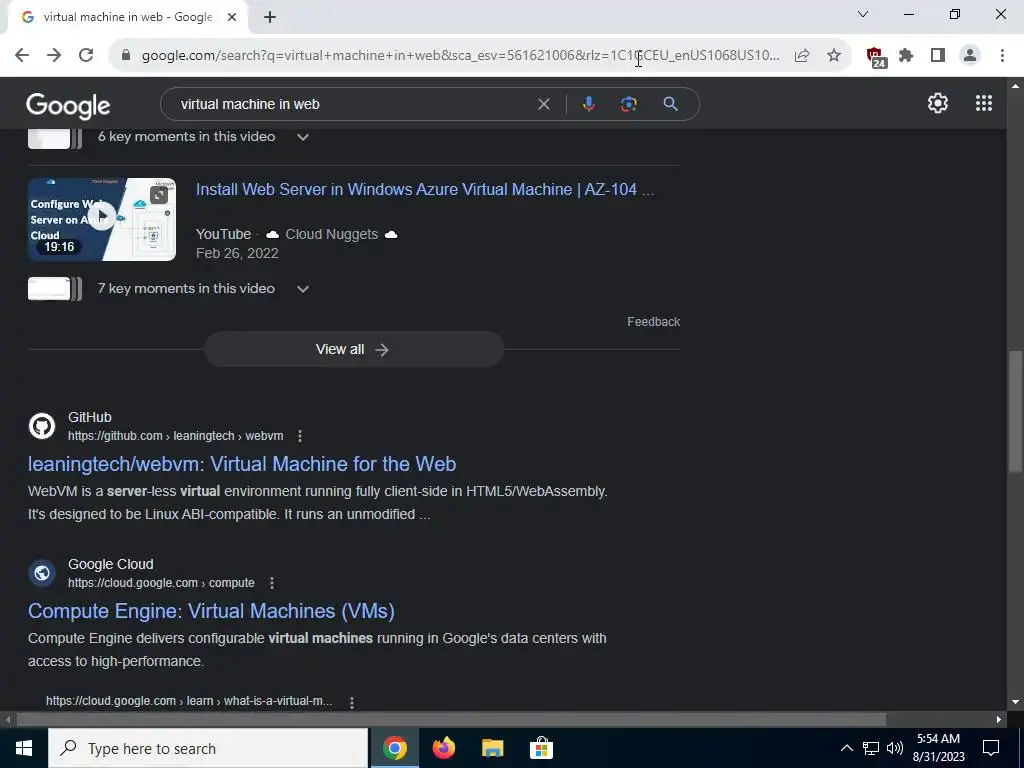The height and width of the screenshot is (768, 1024).
Task: Click the GitHub favicon logo
Action: coord(42,426)
